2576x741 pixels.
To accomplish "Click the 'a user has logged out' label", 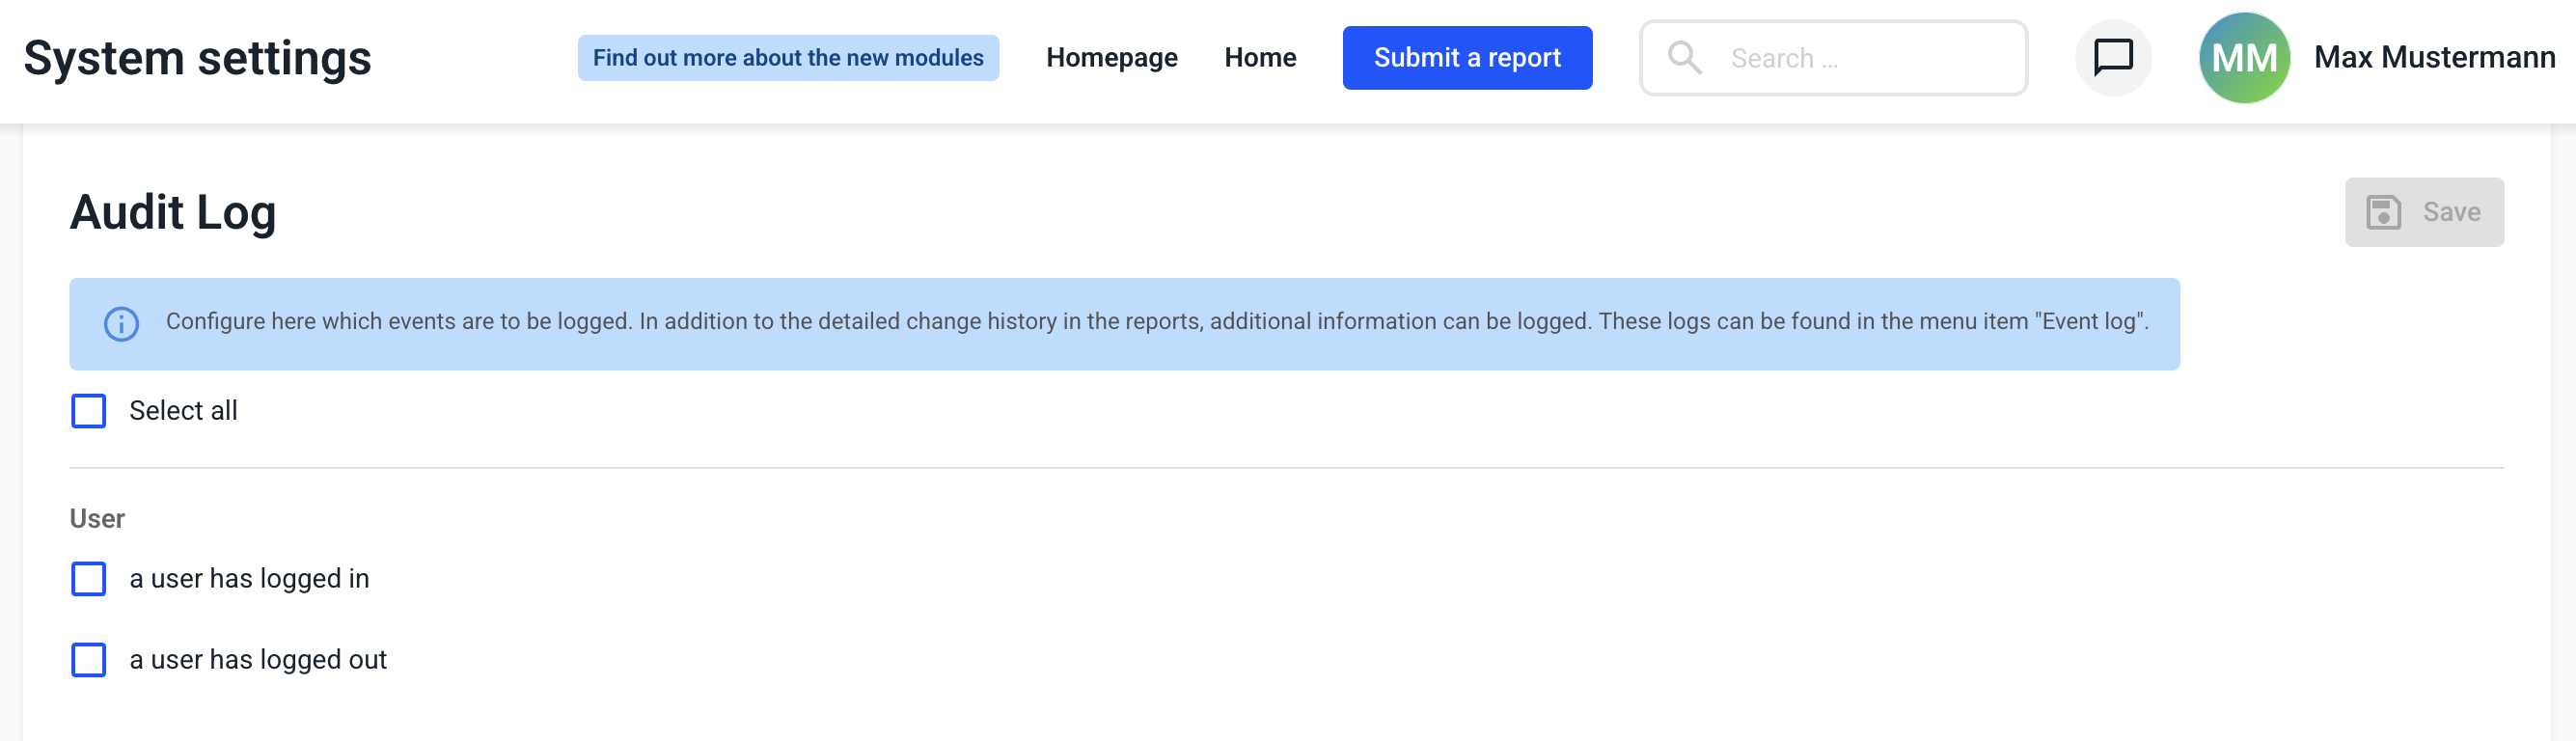I will 258,660.
